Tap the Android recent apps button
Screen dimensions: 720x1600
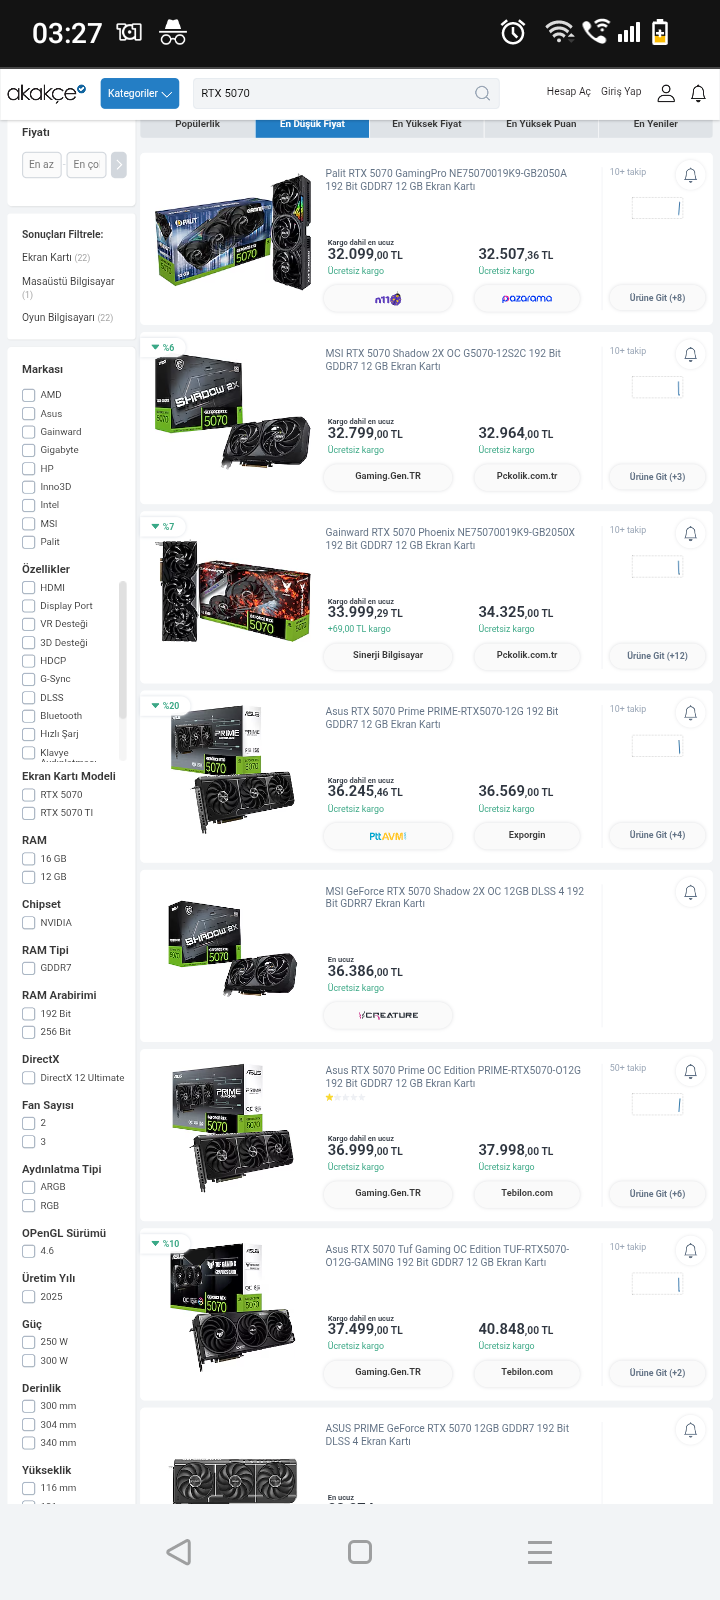540,1552
